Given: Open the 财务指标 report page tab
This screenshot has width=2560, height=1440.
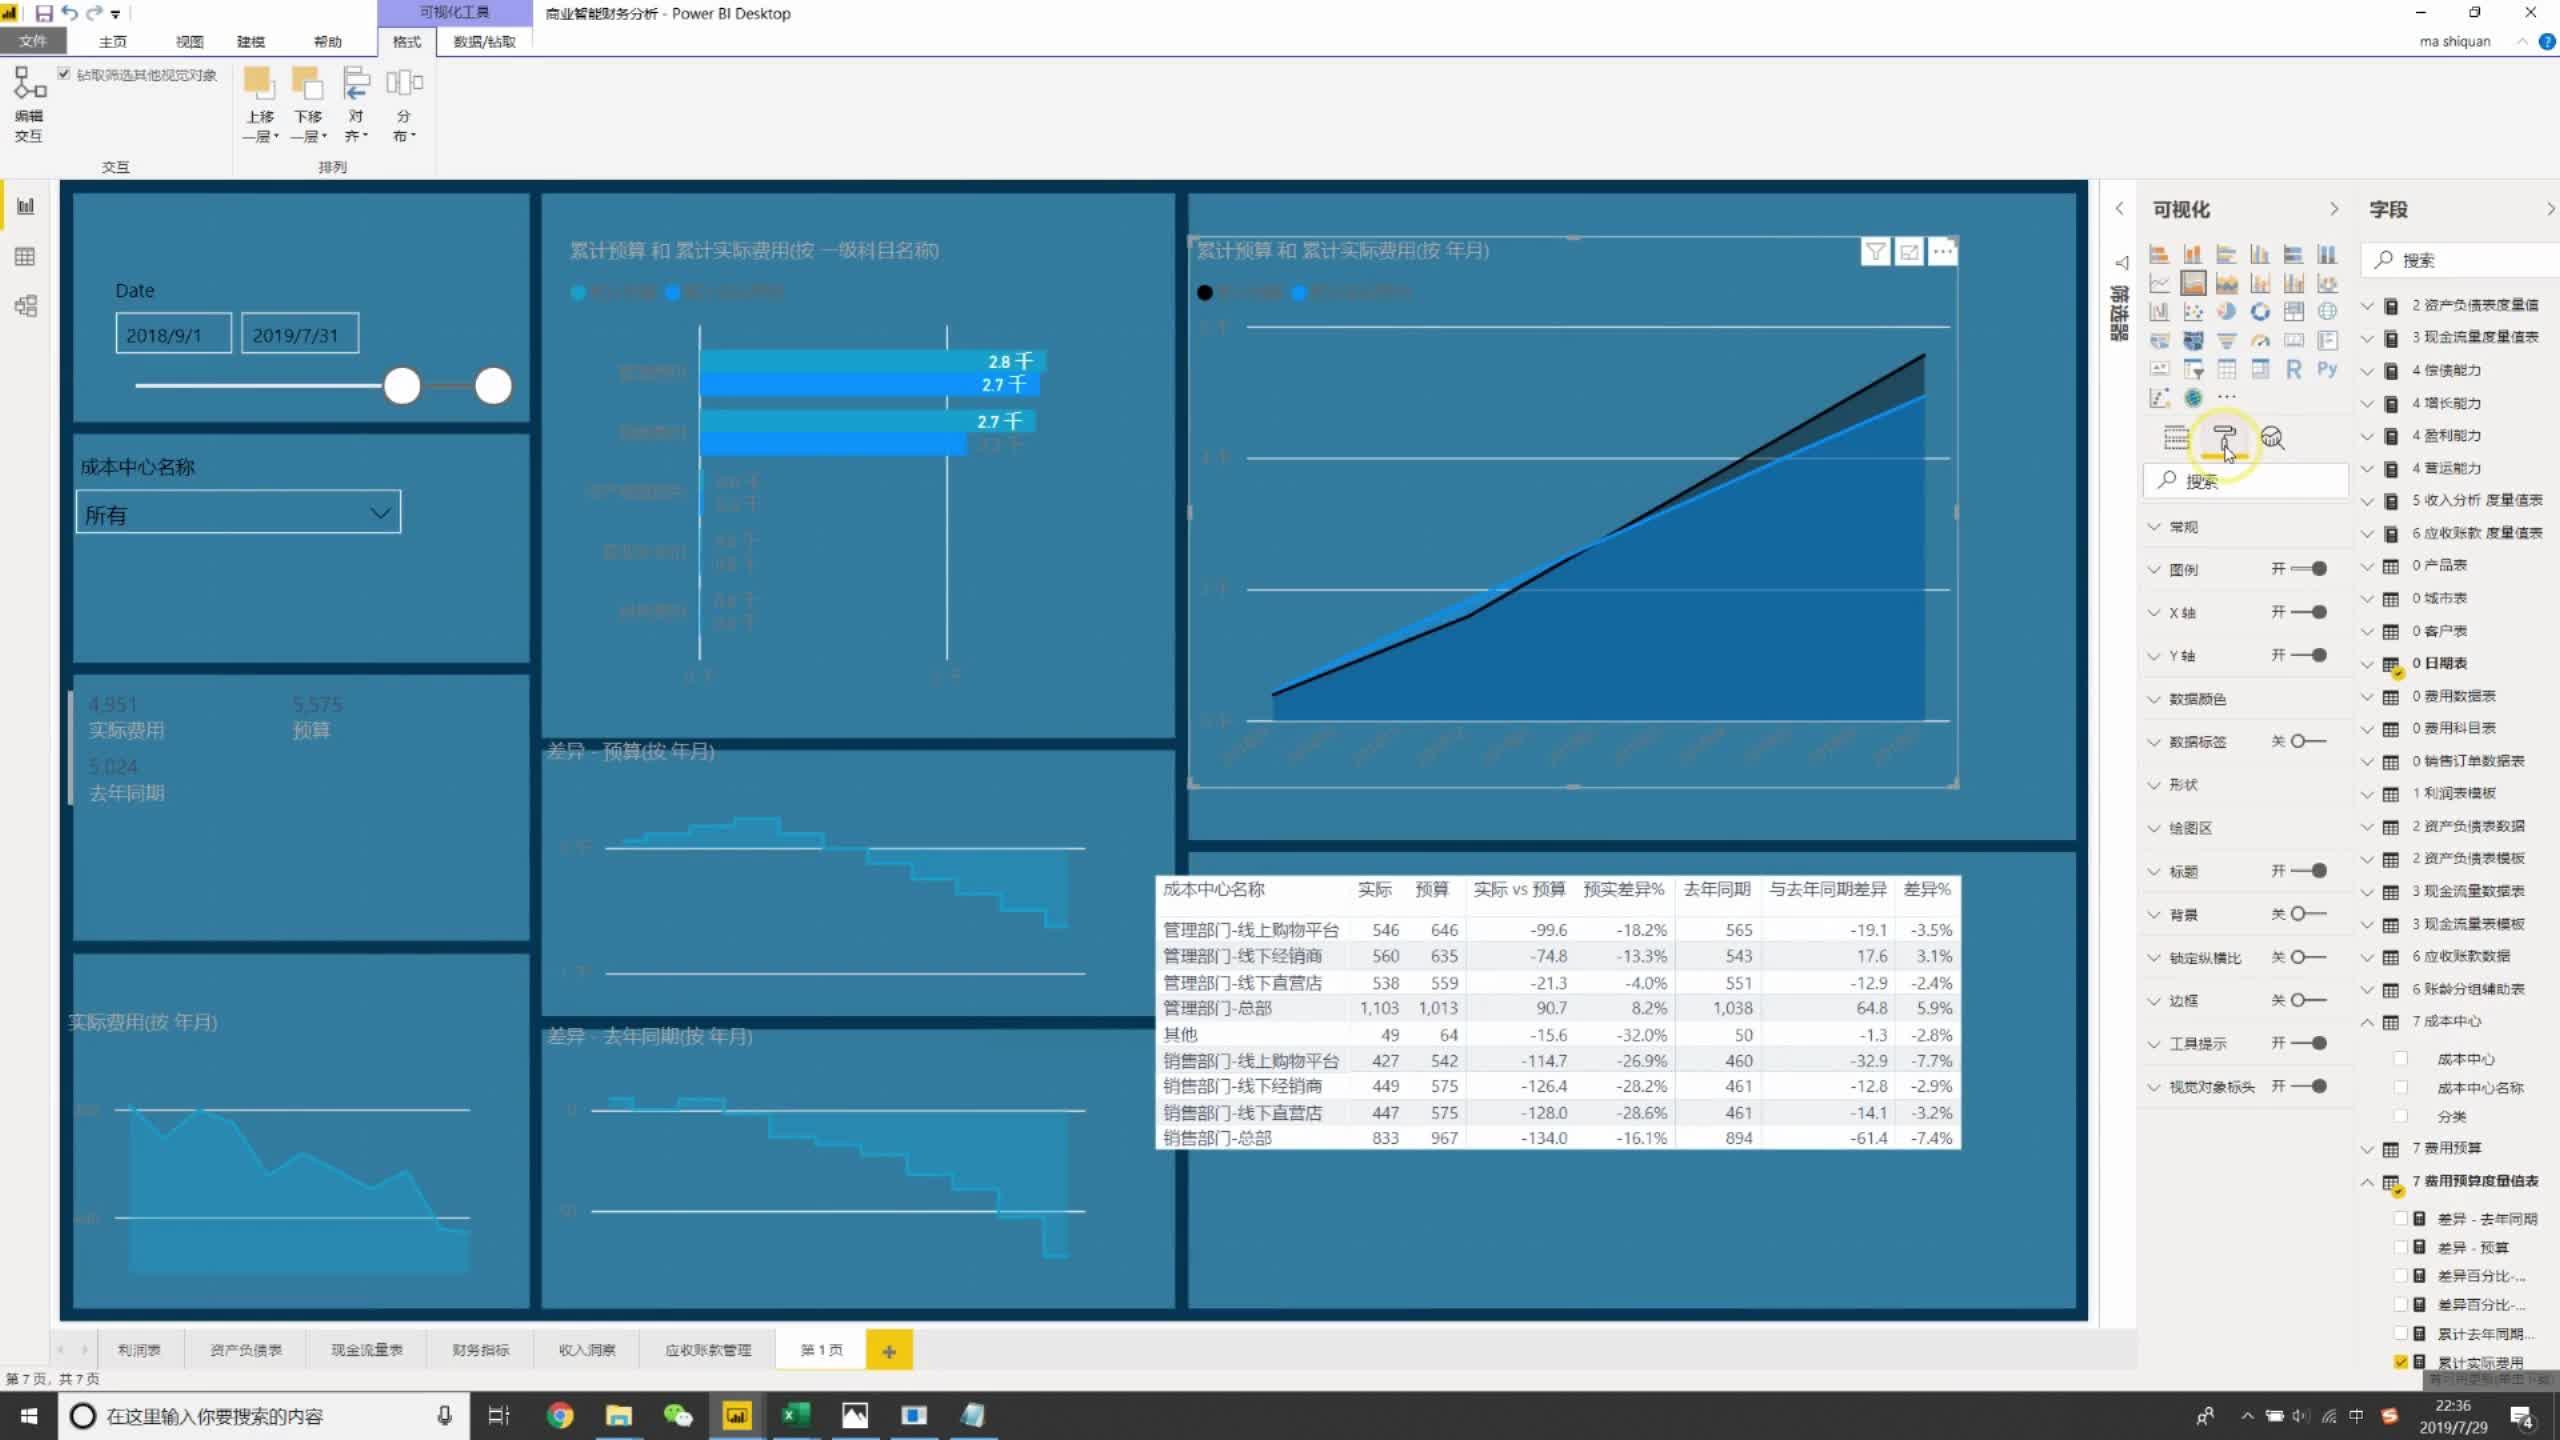Looking at the screenshot, I should pos(481,1350).
